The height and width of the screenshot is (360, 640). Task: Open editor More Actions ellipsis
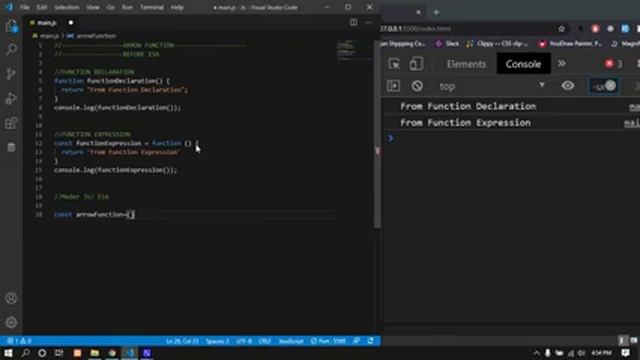[x=368, y=22]
